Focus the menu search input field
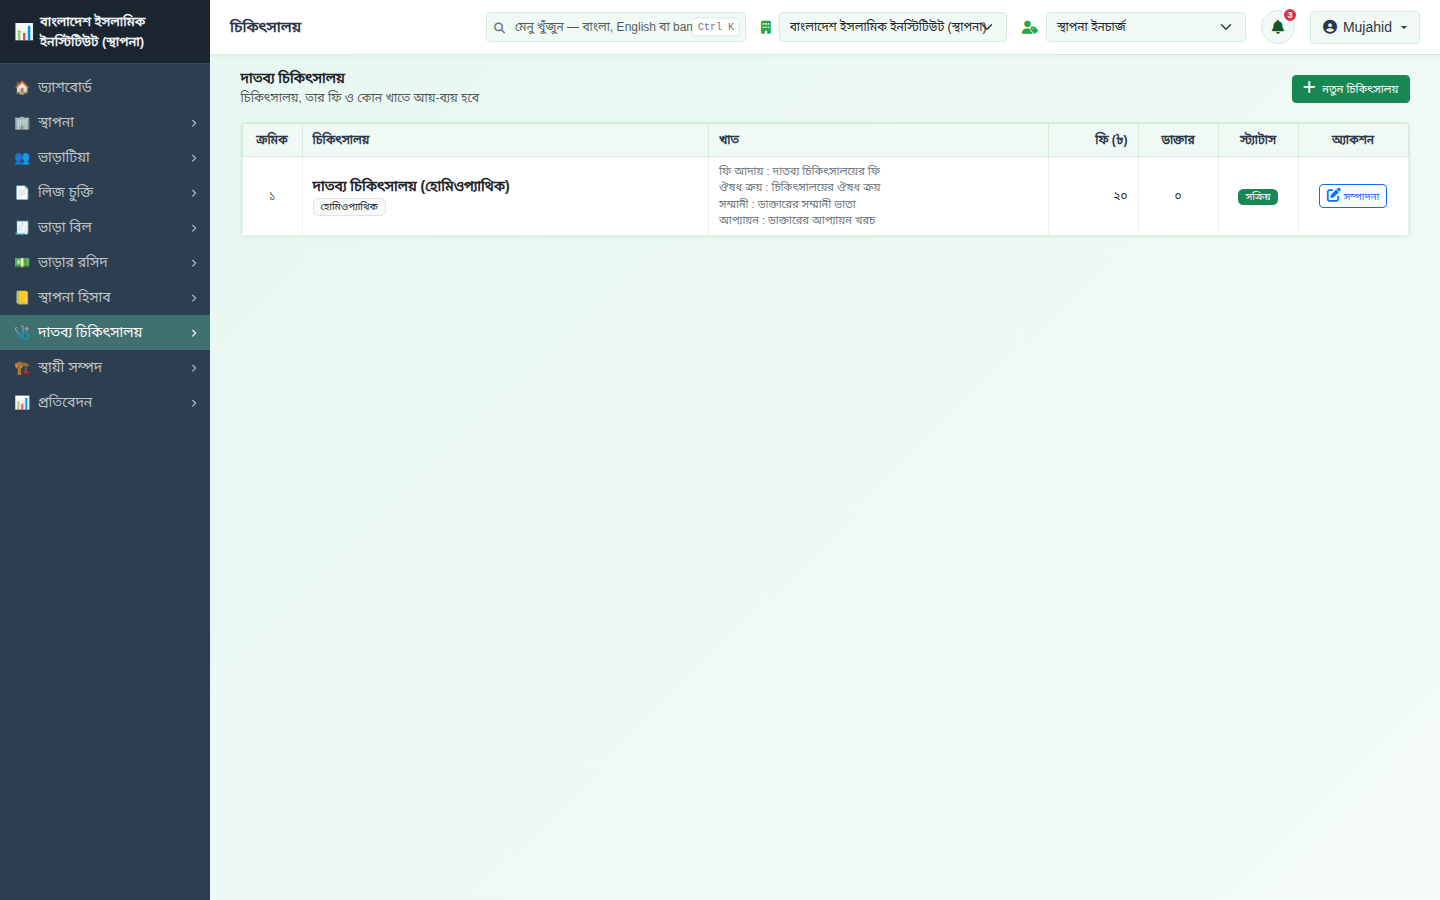Screen dimensions: 1440x900 tap(616, 27)
